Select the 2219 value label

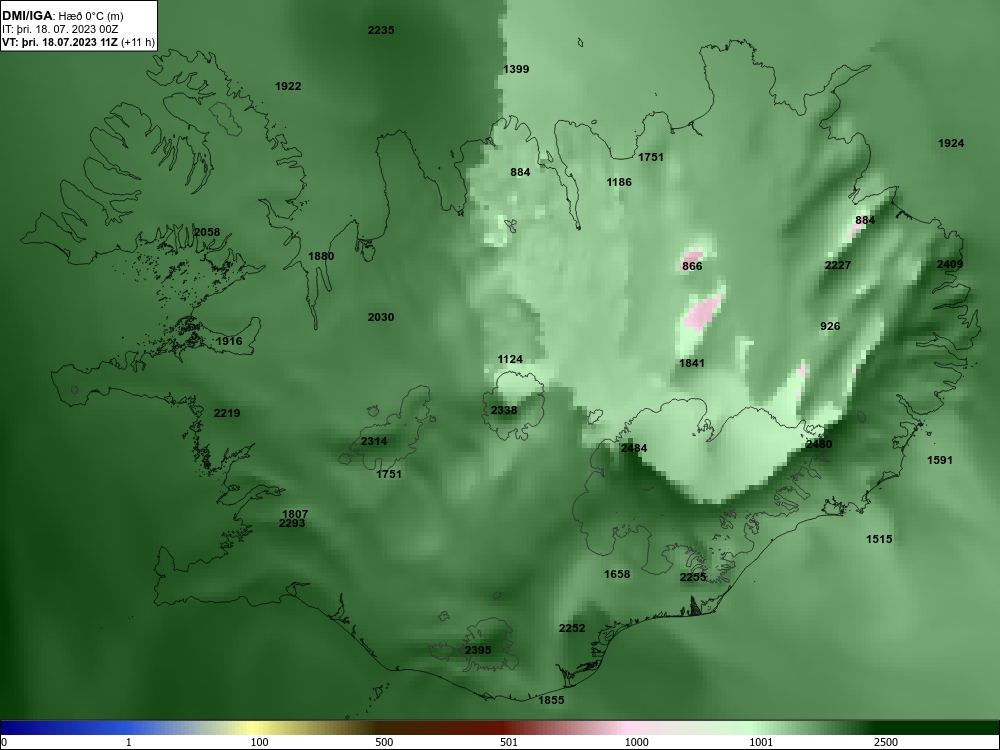click(x=227, y=413)
